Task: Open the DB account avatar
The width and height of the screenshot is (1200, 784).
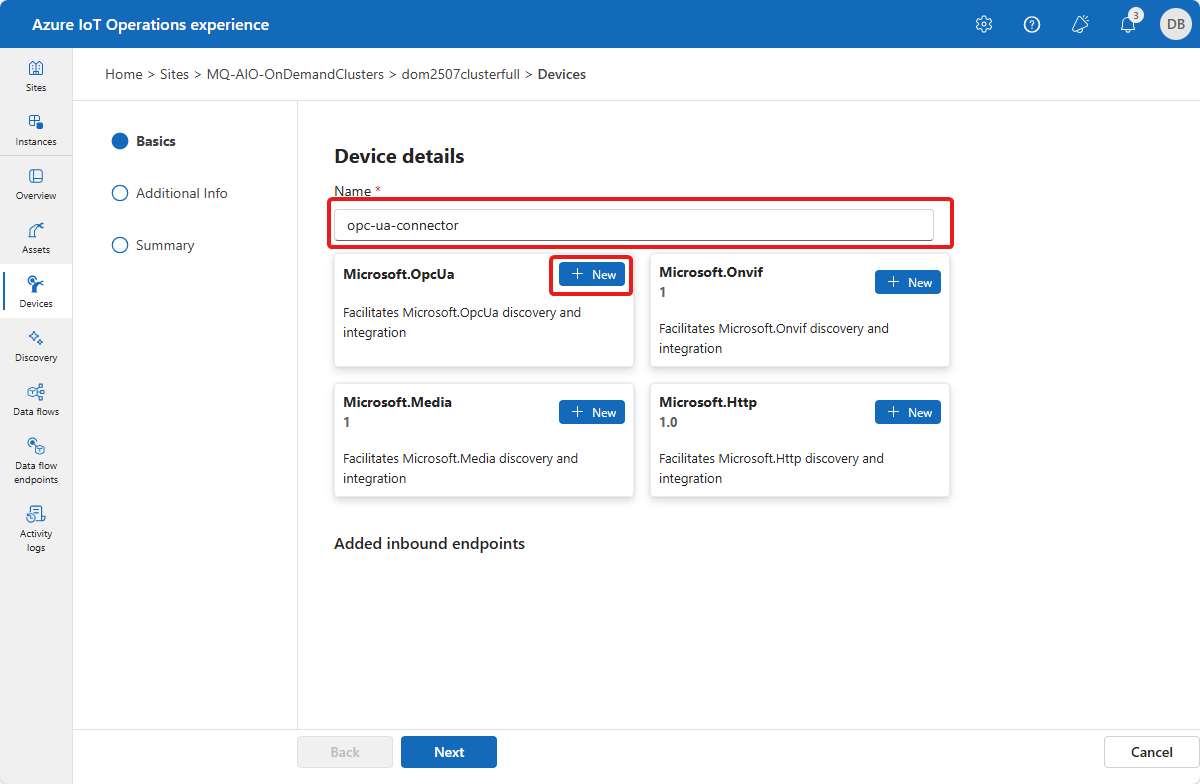Action: point(1175,24)
